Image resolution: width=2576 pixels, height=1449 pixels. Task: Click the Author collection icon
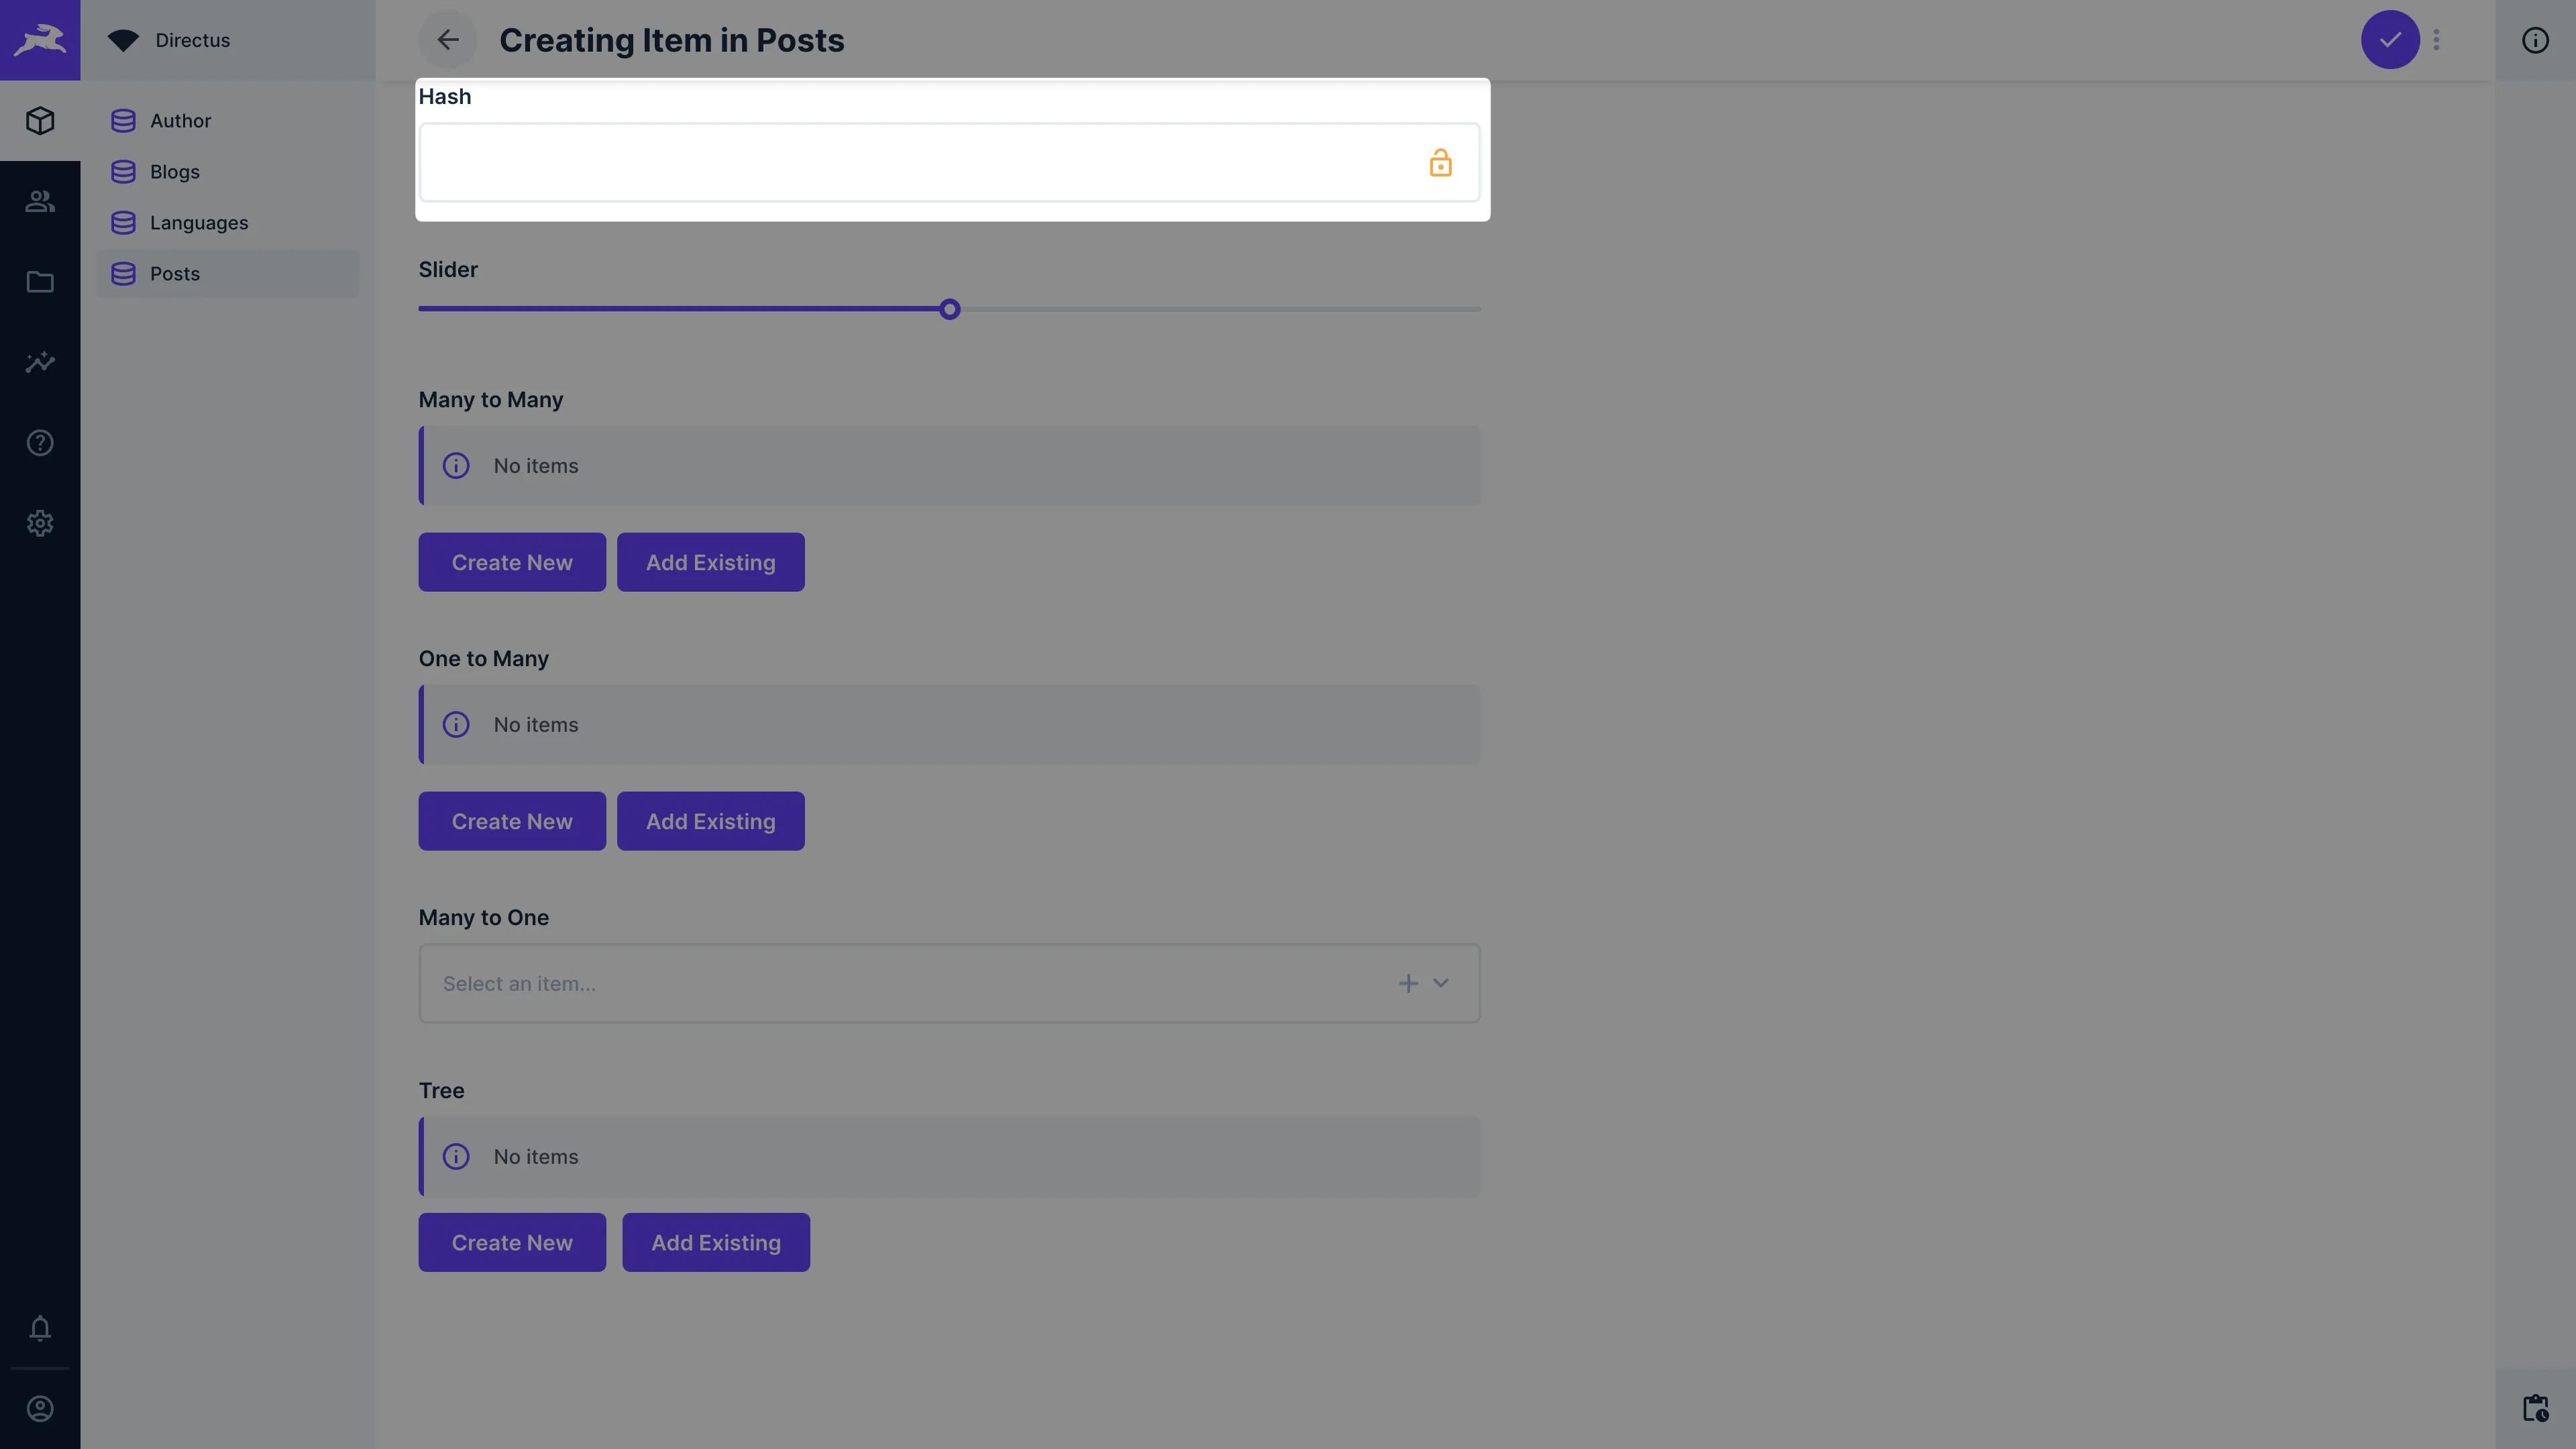click(x=124, y=120)
